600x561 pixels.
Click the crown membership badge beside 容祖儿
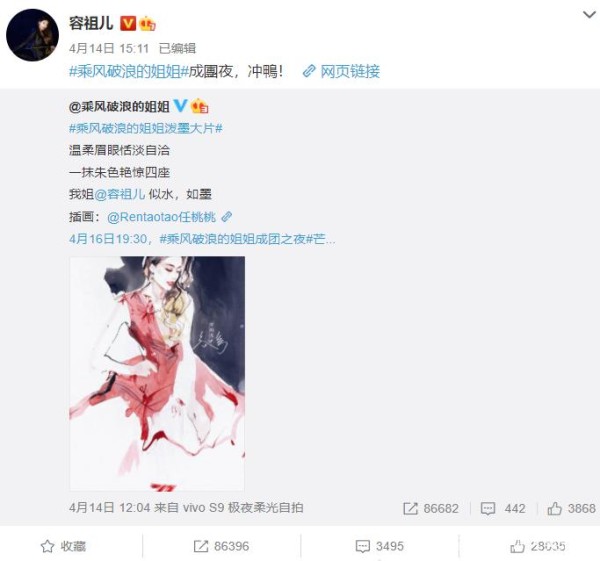pos(147,24)
